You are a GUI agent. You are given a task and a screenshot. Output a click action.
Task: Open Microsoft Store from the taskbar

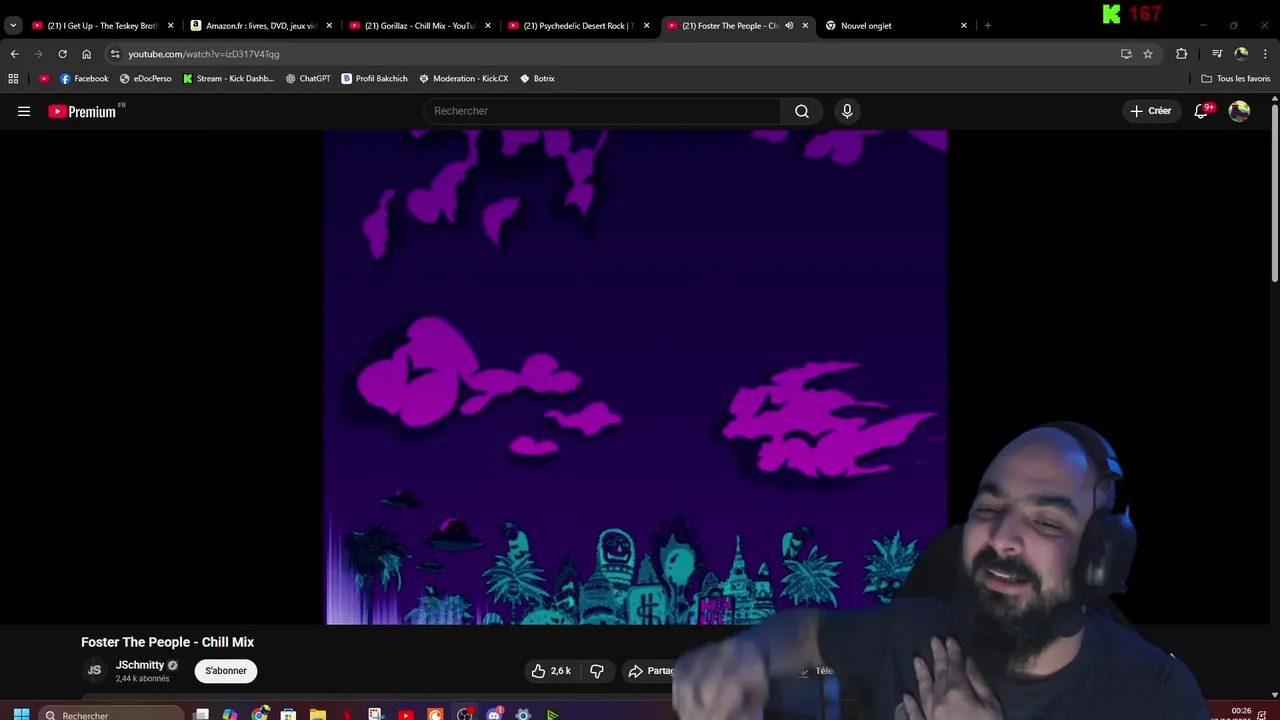(x=288, y=714)
